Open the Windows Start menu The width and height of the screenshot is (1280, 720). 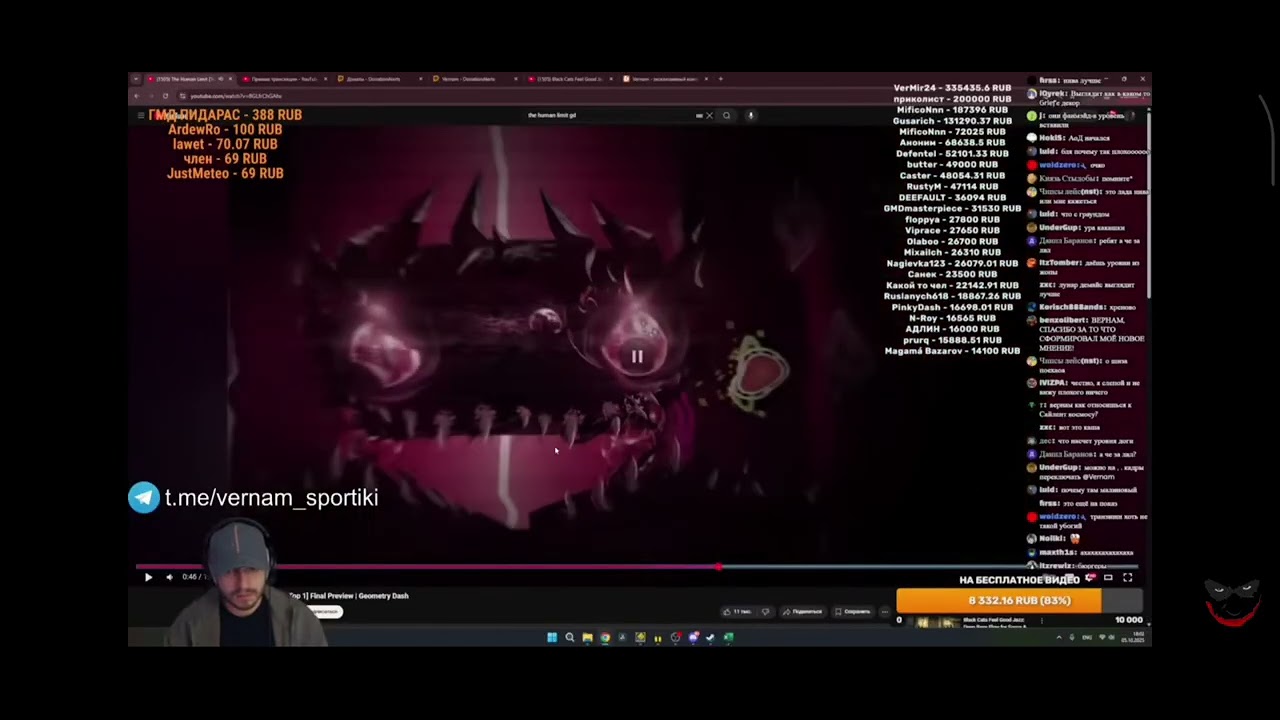pos(552,637)
